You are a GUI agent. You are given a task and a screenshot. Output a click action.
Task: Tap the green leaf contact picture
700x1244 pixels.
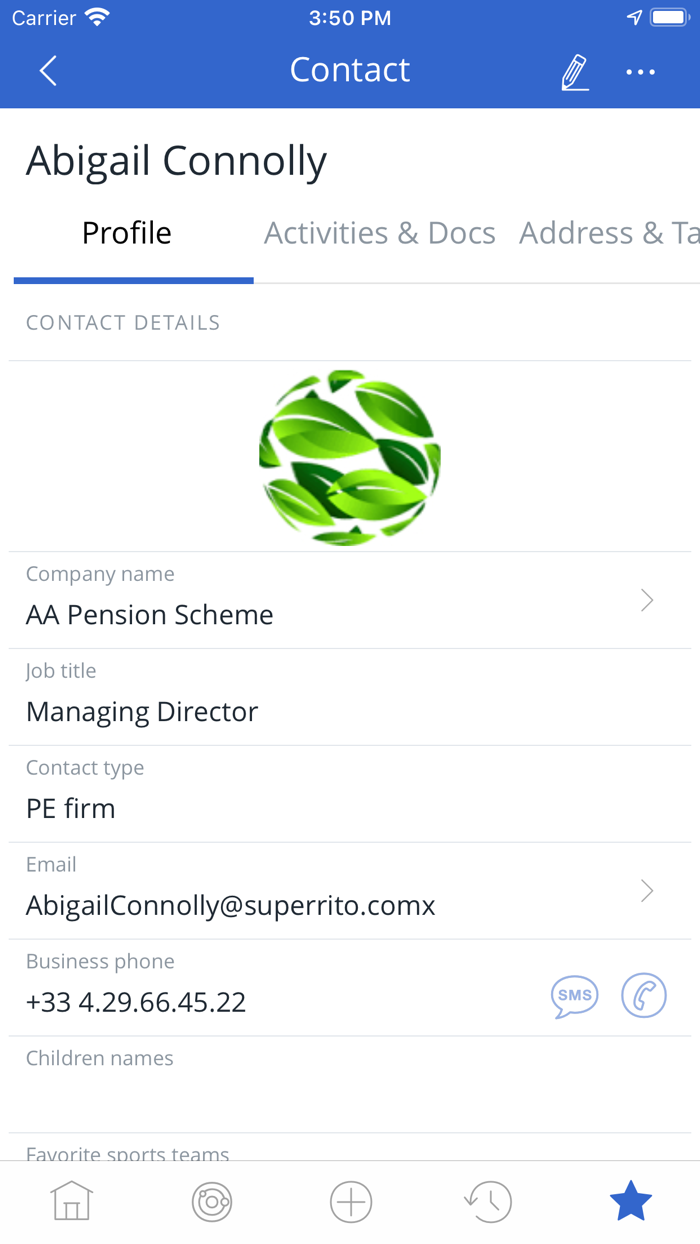pos(350,457)
